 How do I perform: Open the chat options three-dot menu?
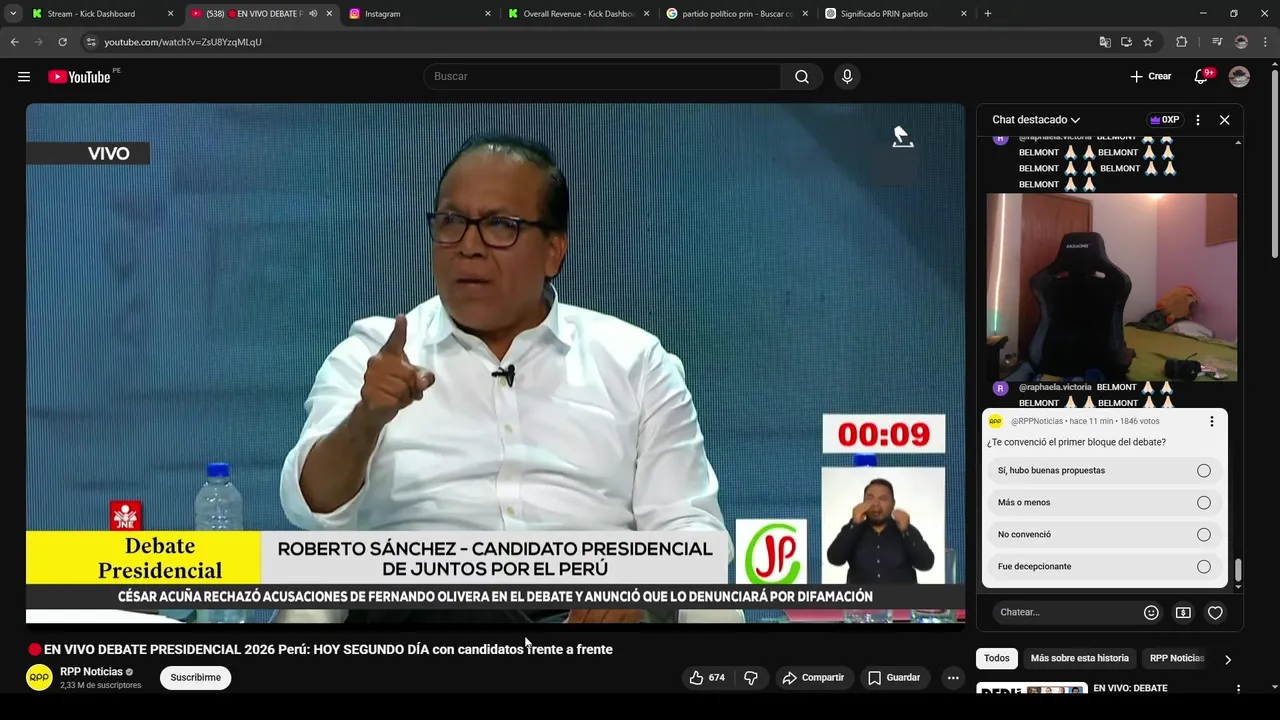[1198, 120]
